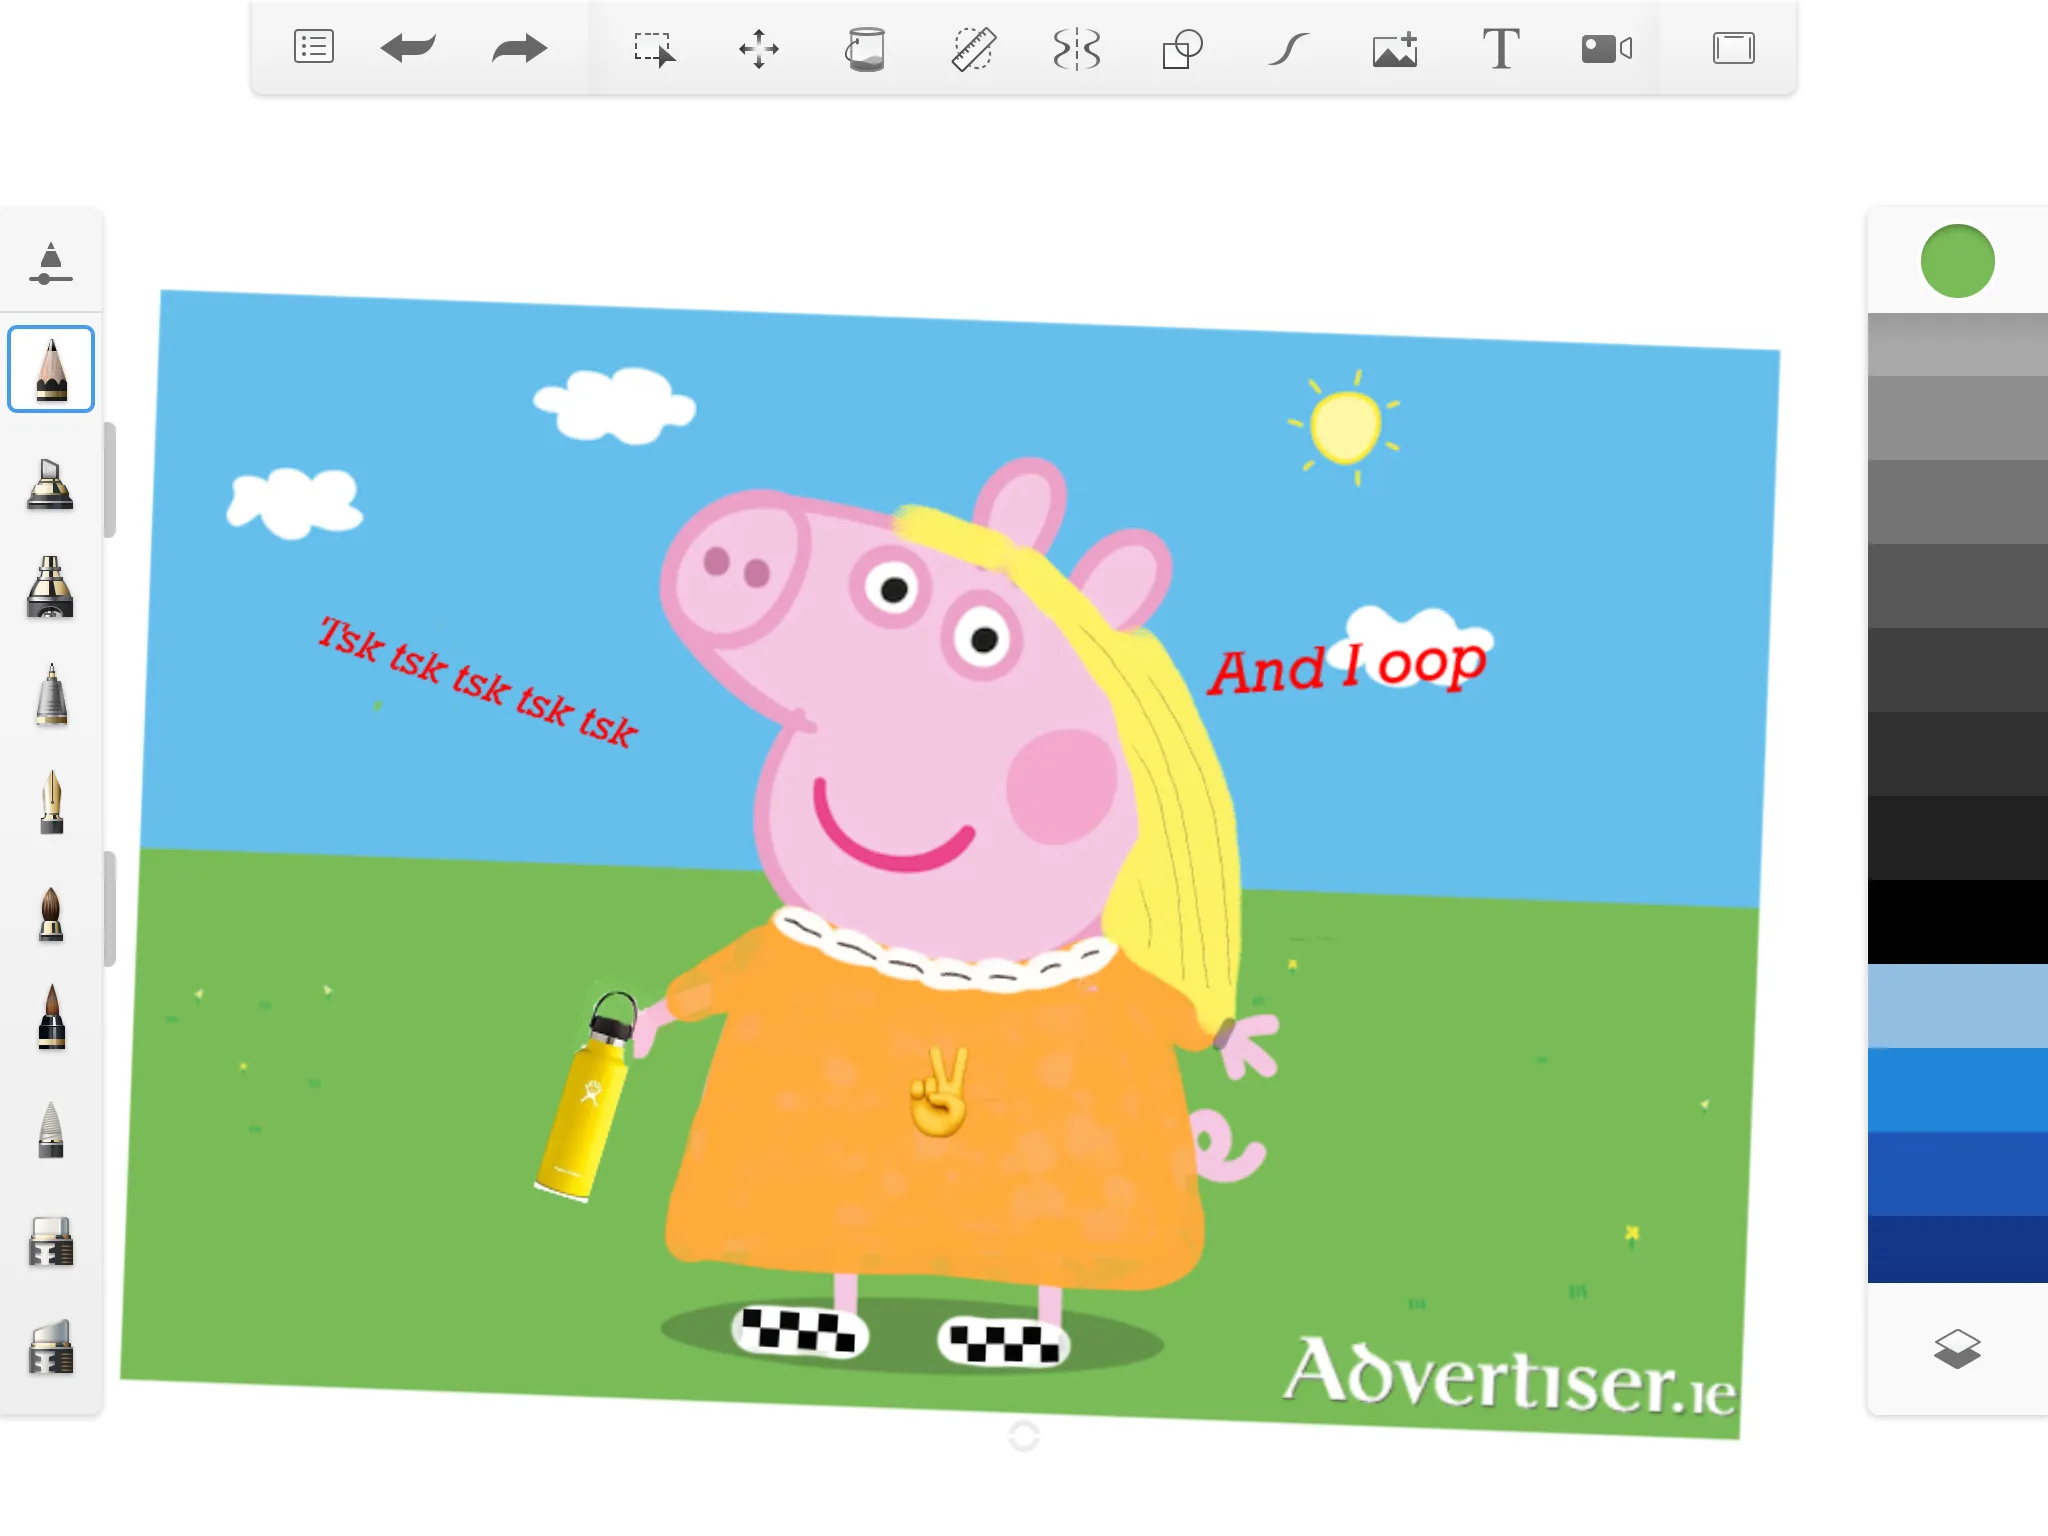Screen dimensions: 2048x1536
Task: Pick the black-handled pointed brush pen
Action: click(x=51, y=1017)
